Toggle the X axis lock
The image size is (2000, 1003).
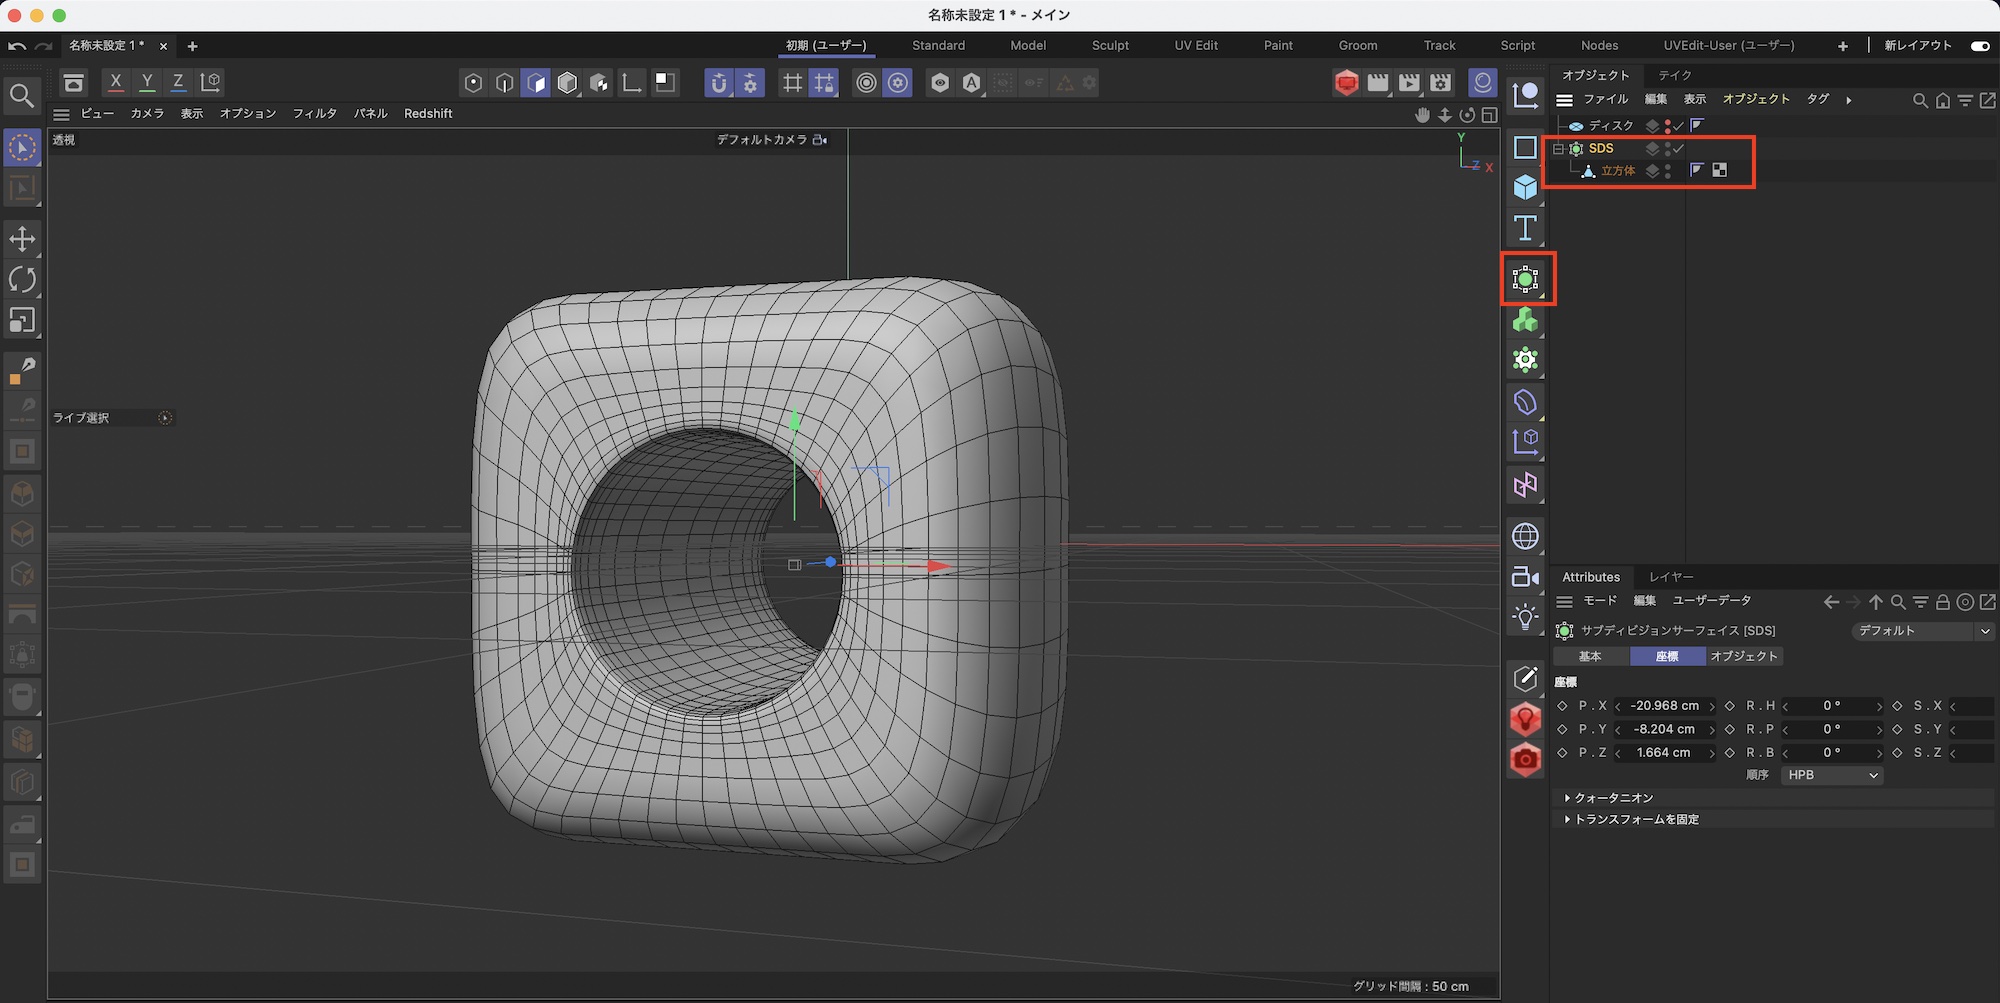[x=116, y=82]
